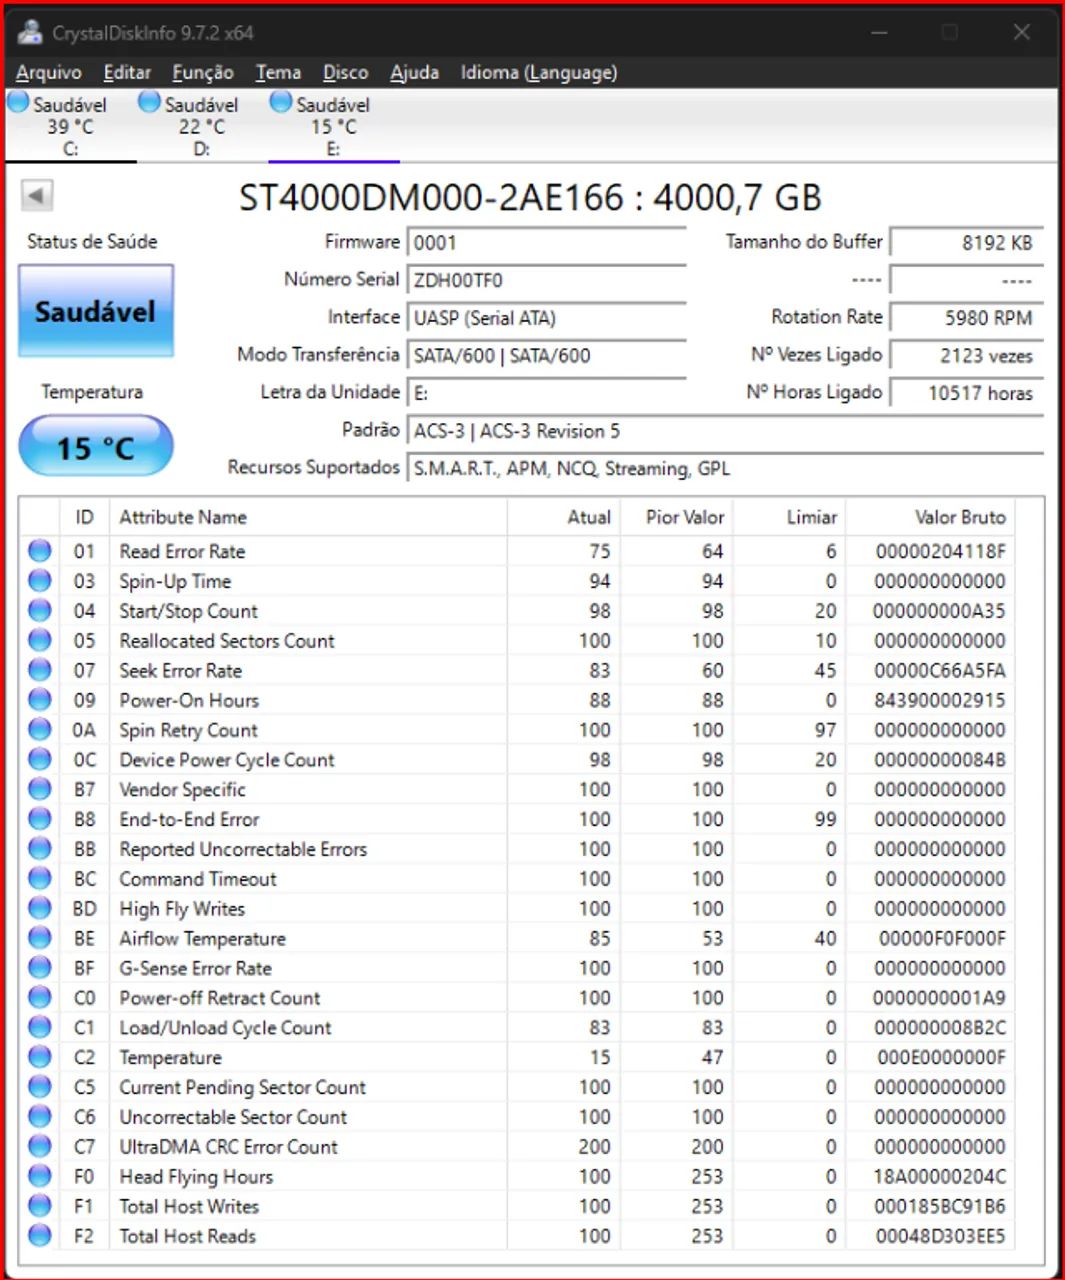
Task: Click health orb for Load/Unload Cycle Count
Action: coord(39,1027)
